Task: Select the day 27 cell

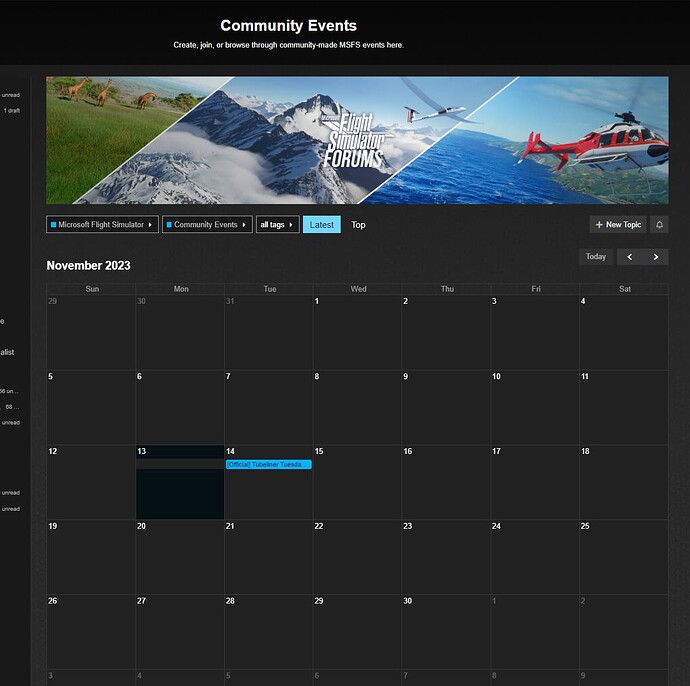Action: tap(180, 632)
